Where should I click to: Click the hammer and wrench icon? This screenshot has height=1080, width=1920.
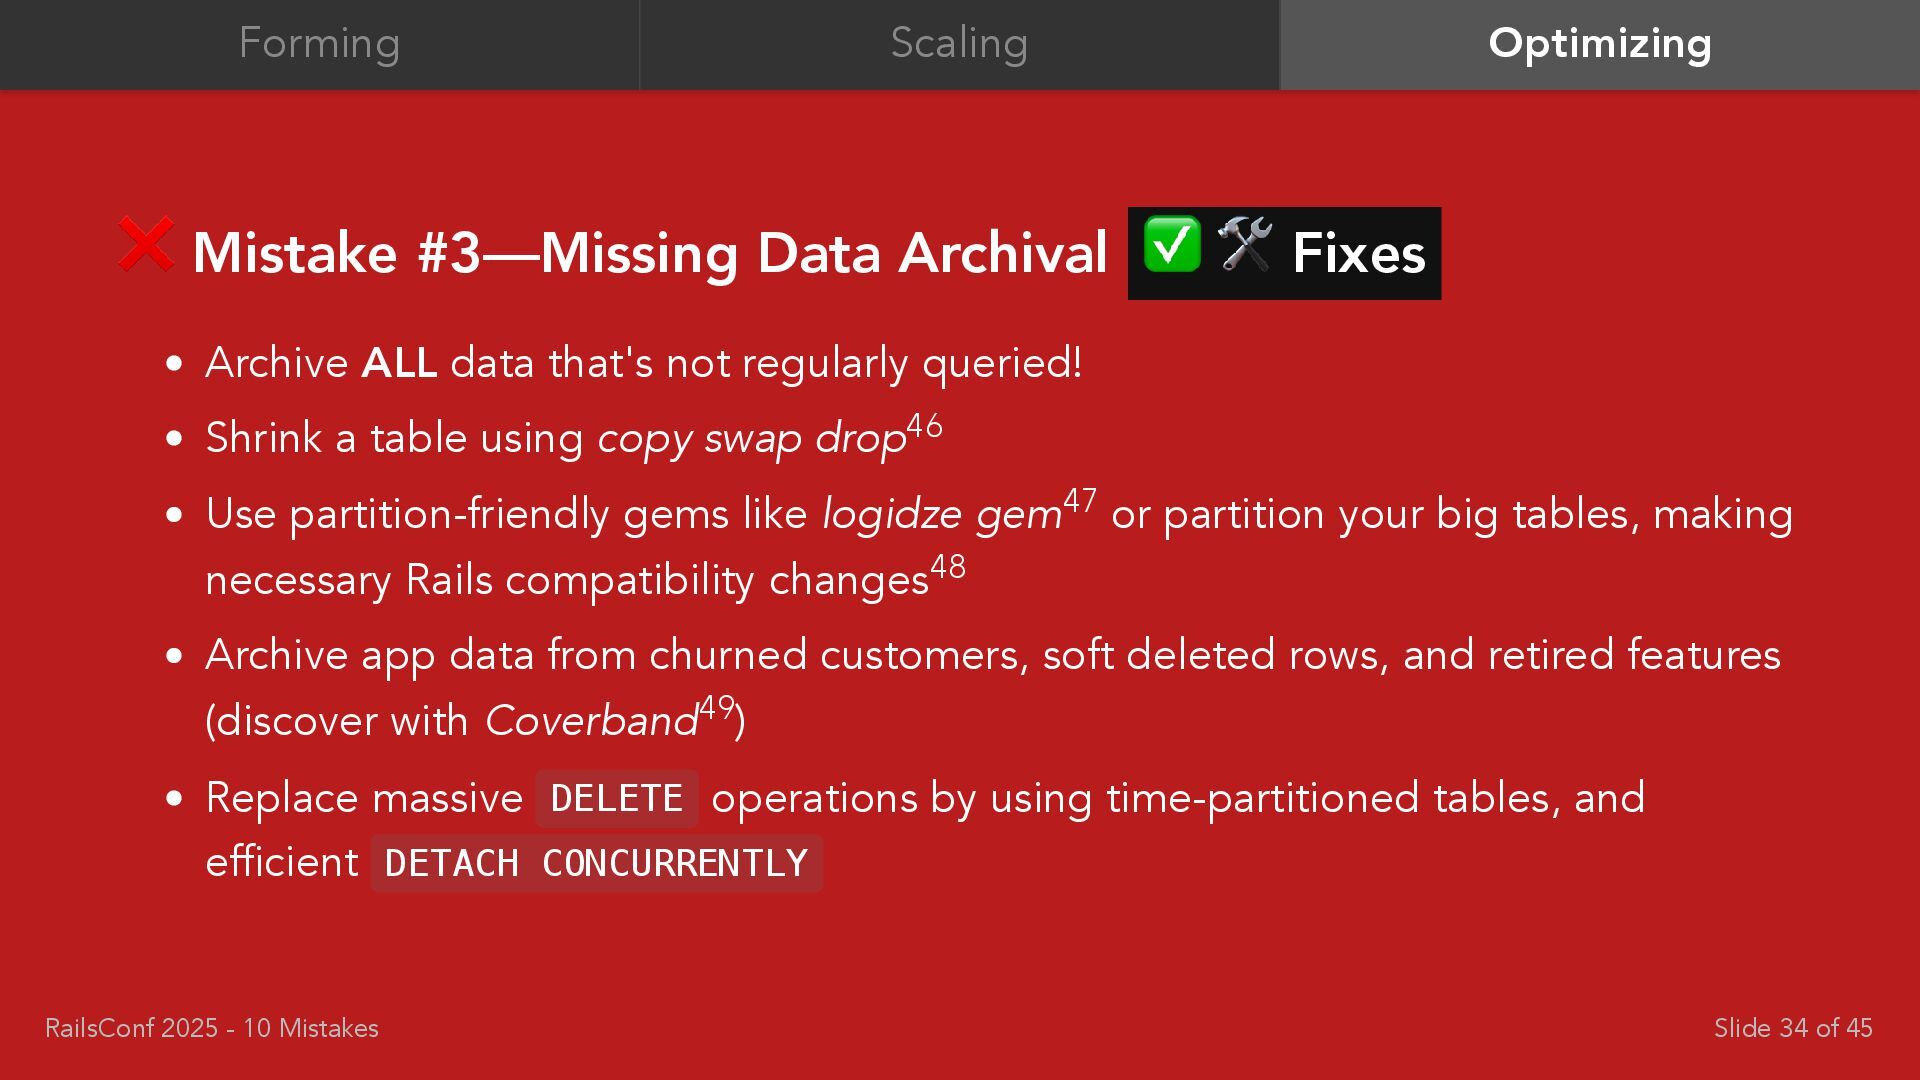(1245, 244)
